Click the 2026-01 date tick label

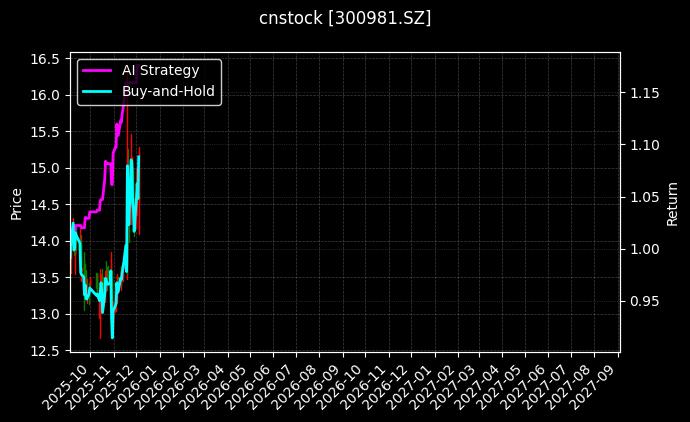click(x=137, y=387)
